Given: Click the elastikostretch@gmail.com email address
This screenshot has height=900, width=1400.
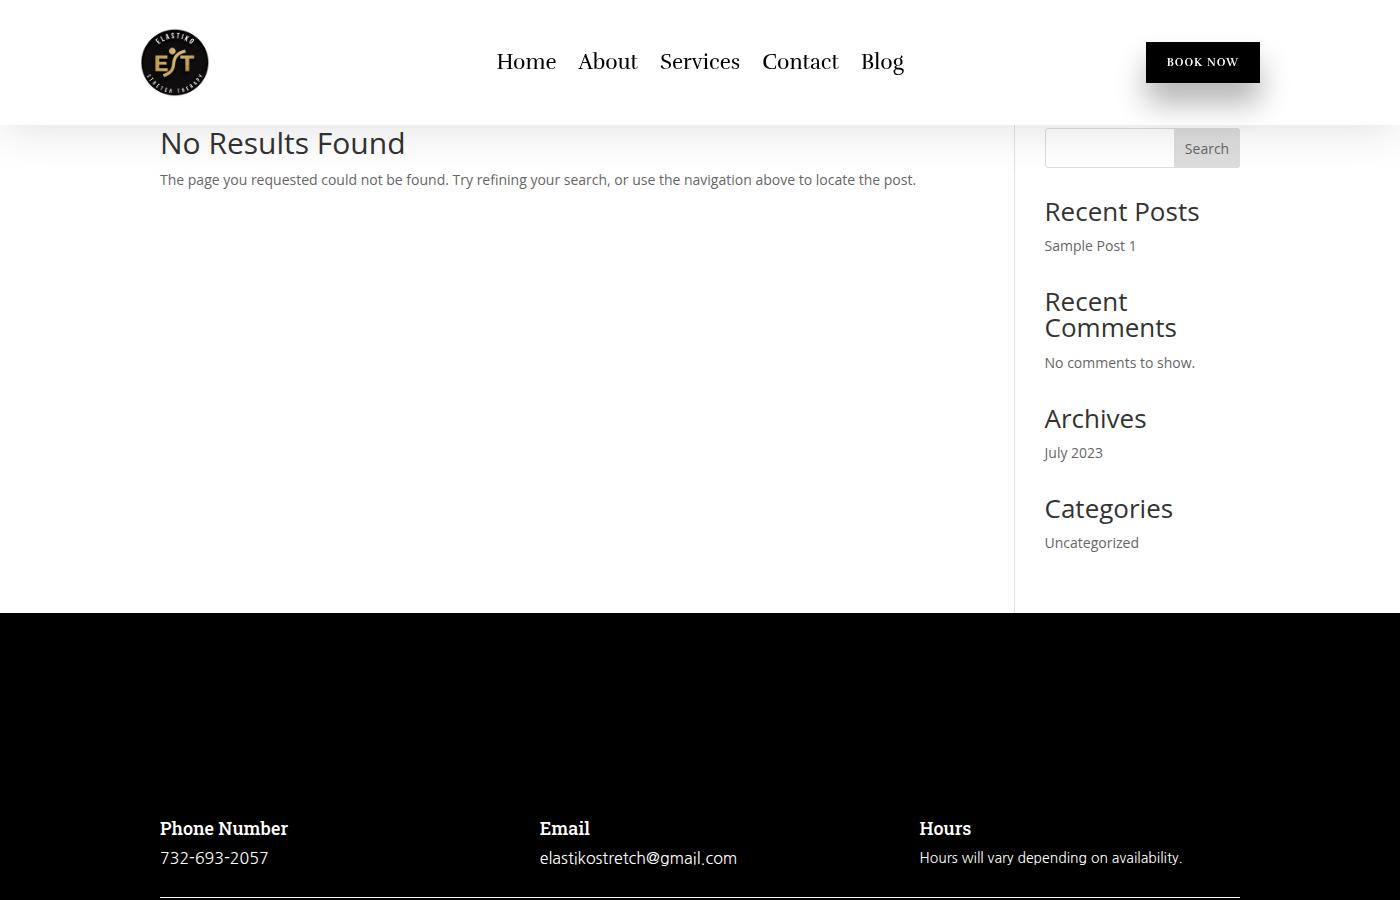Looking at the screenshot, I should (638, 858).
